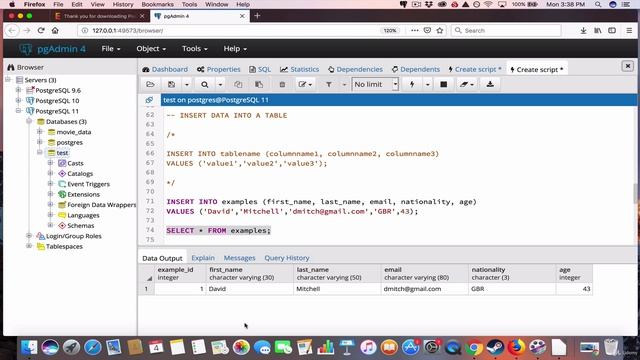640x360 pixels.
Task: Click the Save File toolbar icon
Action: (x=171, y=84)
